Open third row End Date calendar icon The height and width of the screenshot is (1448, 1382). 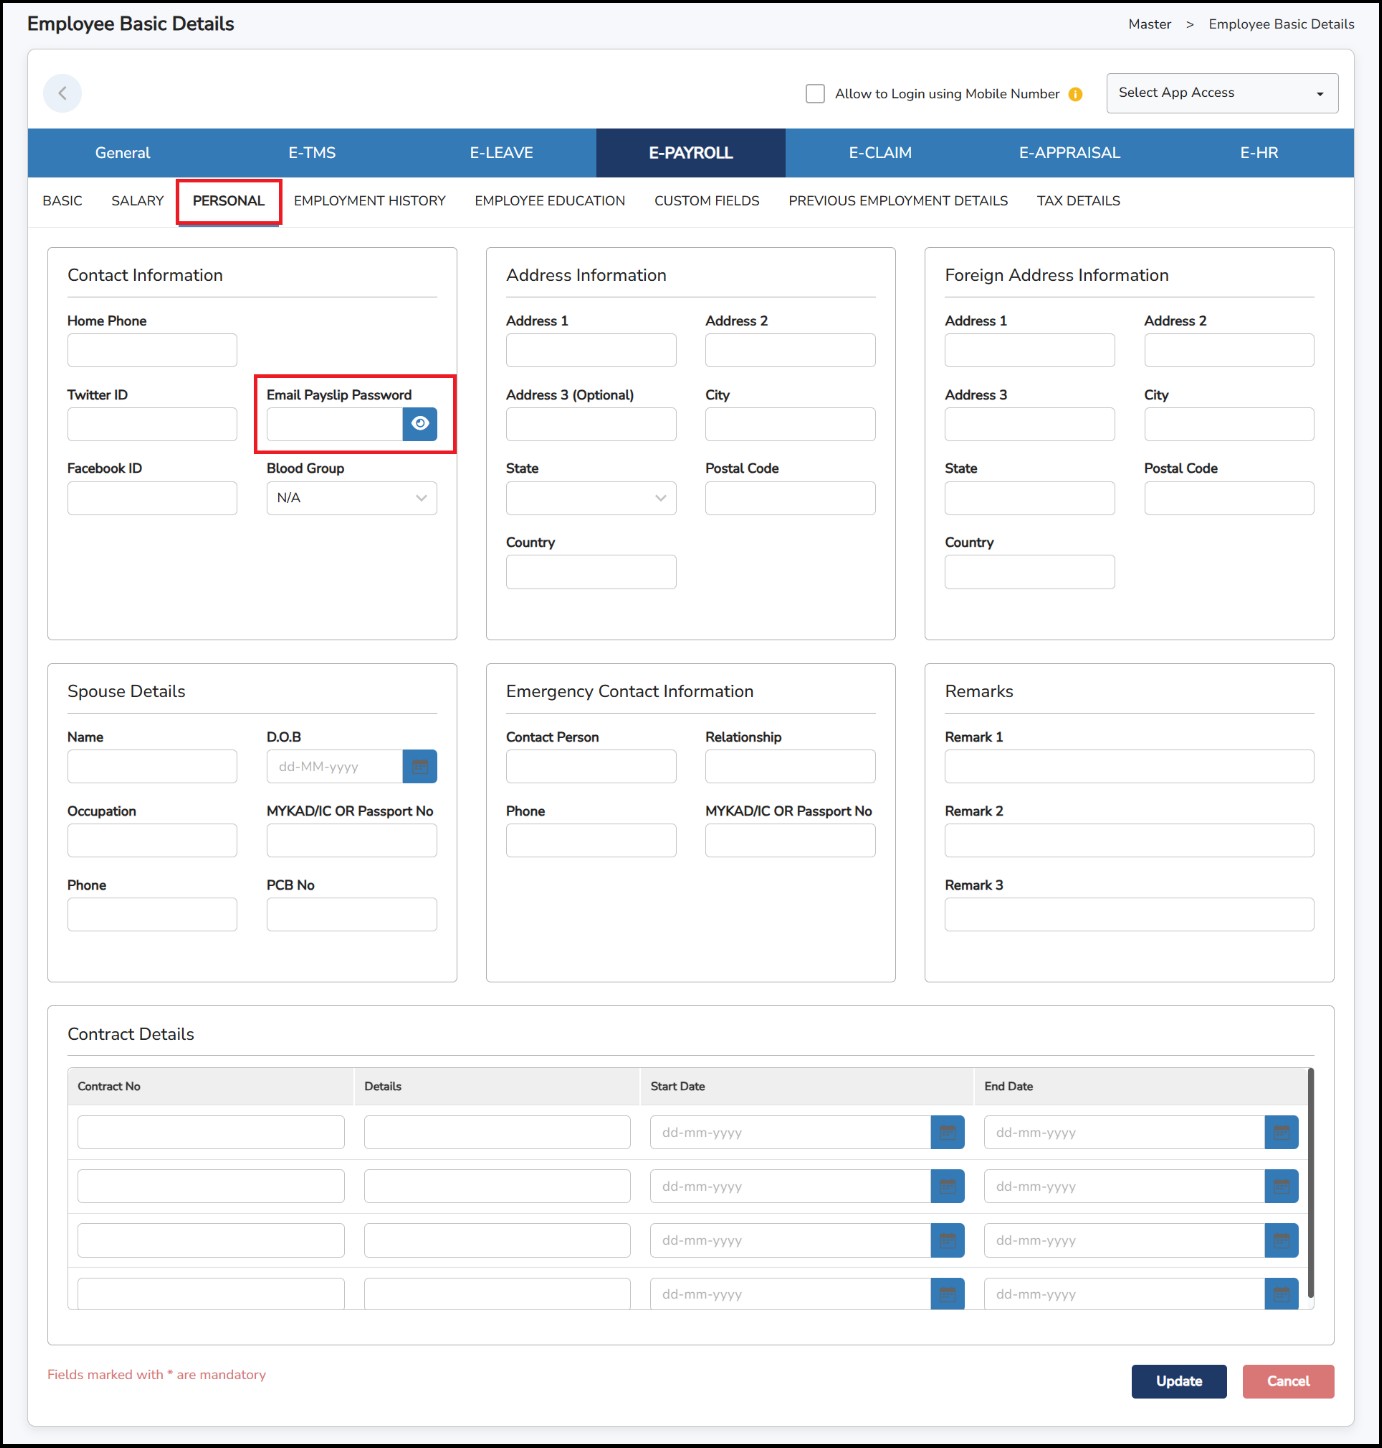(1281, 1240)
